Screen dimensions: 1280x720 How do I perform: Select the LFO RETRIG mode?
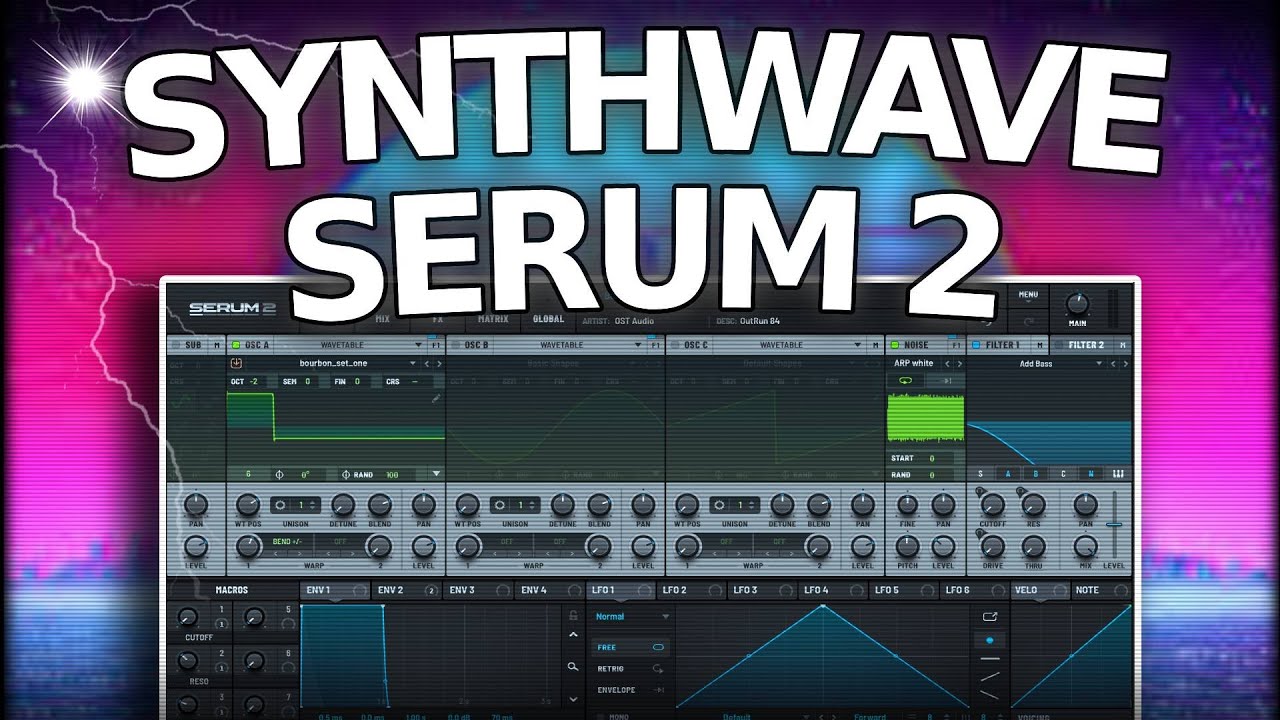click(x=630, y=668)
